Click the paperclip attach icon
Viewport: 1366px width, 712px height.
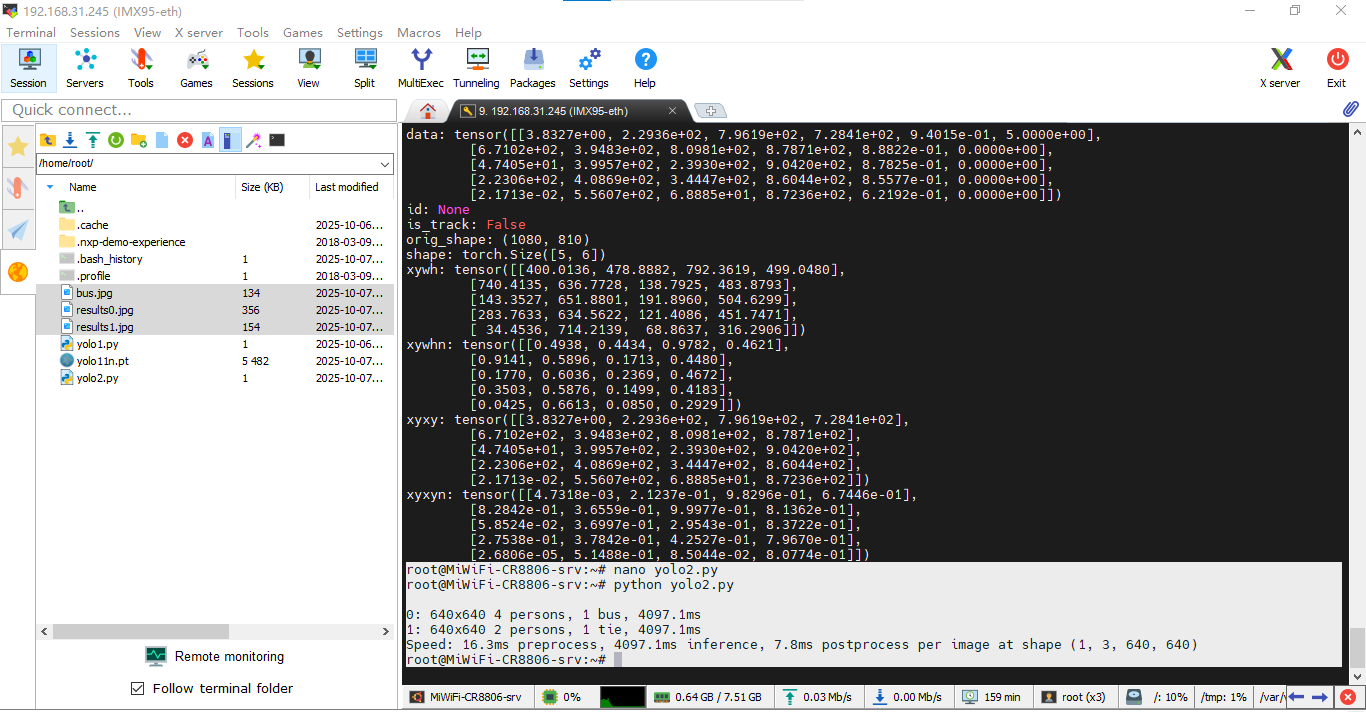(x=1350, y=109)
